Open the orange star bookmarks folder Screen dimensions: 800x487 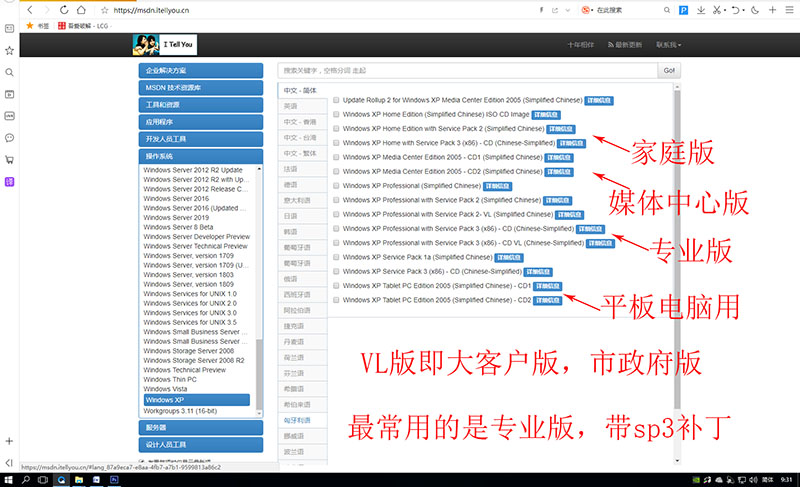(x=38, y=25)
